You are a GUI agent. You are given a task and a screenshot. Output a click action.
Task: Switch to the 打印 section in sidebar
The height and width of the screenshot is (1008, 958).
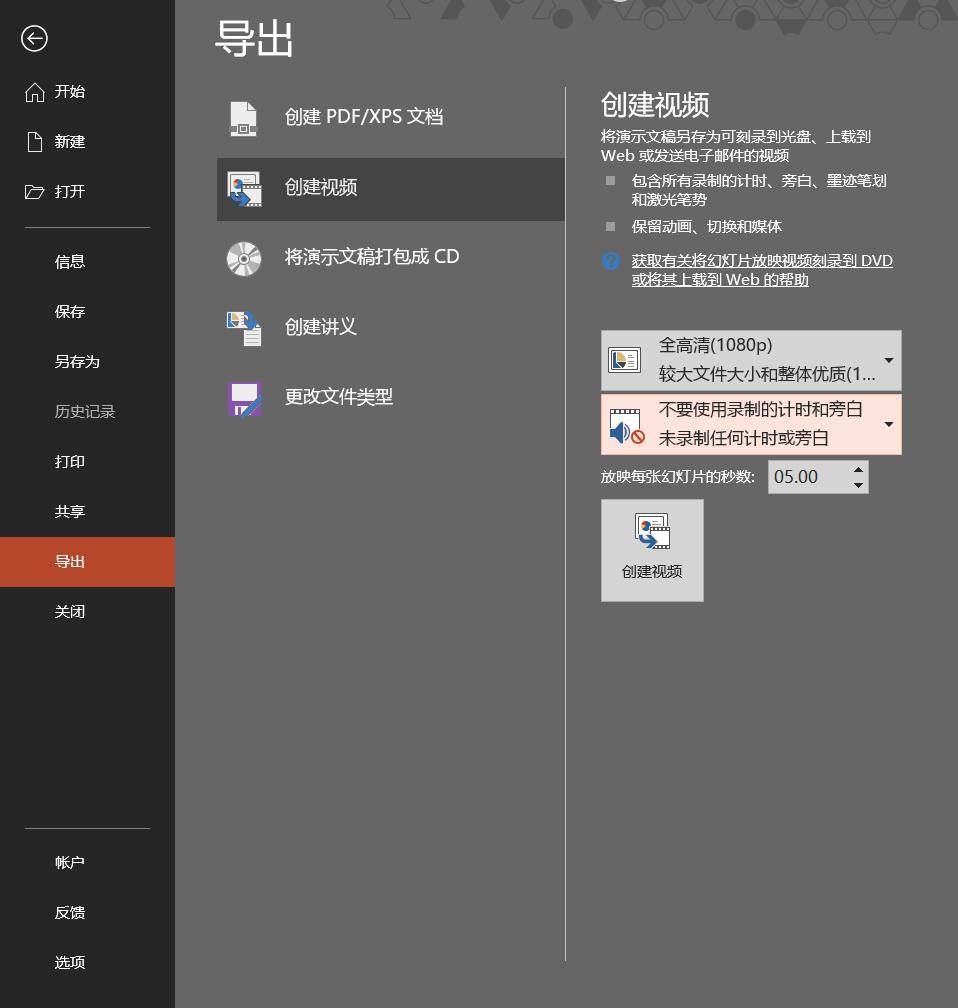click(70, 461)
